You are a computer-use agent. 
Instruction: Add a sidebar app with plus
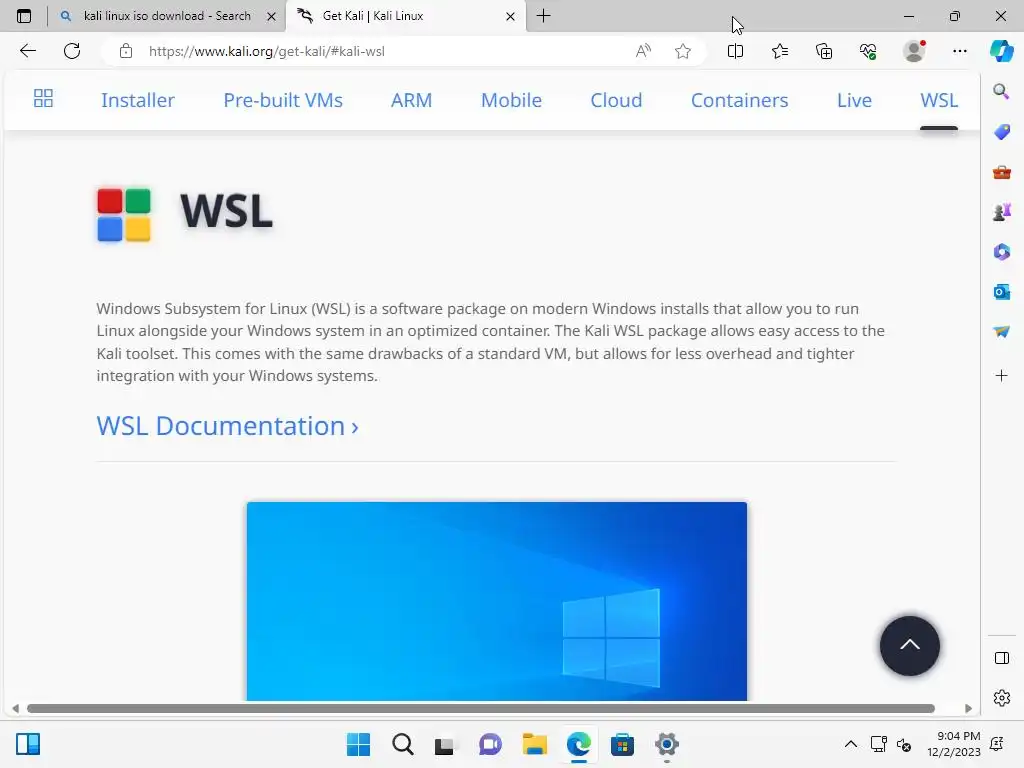tap(1001, 376)
